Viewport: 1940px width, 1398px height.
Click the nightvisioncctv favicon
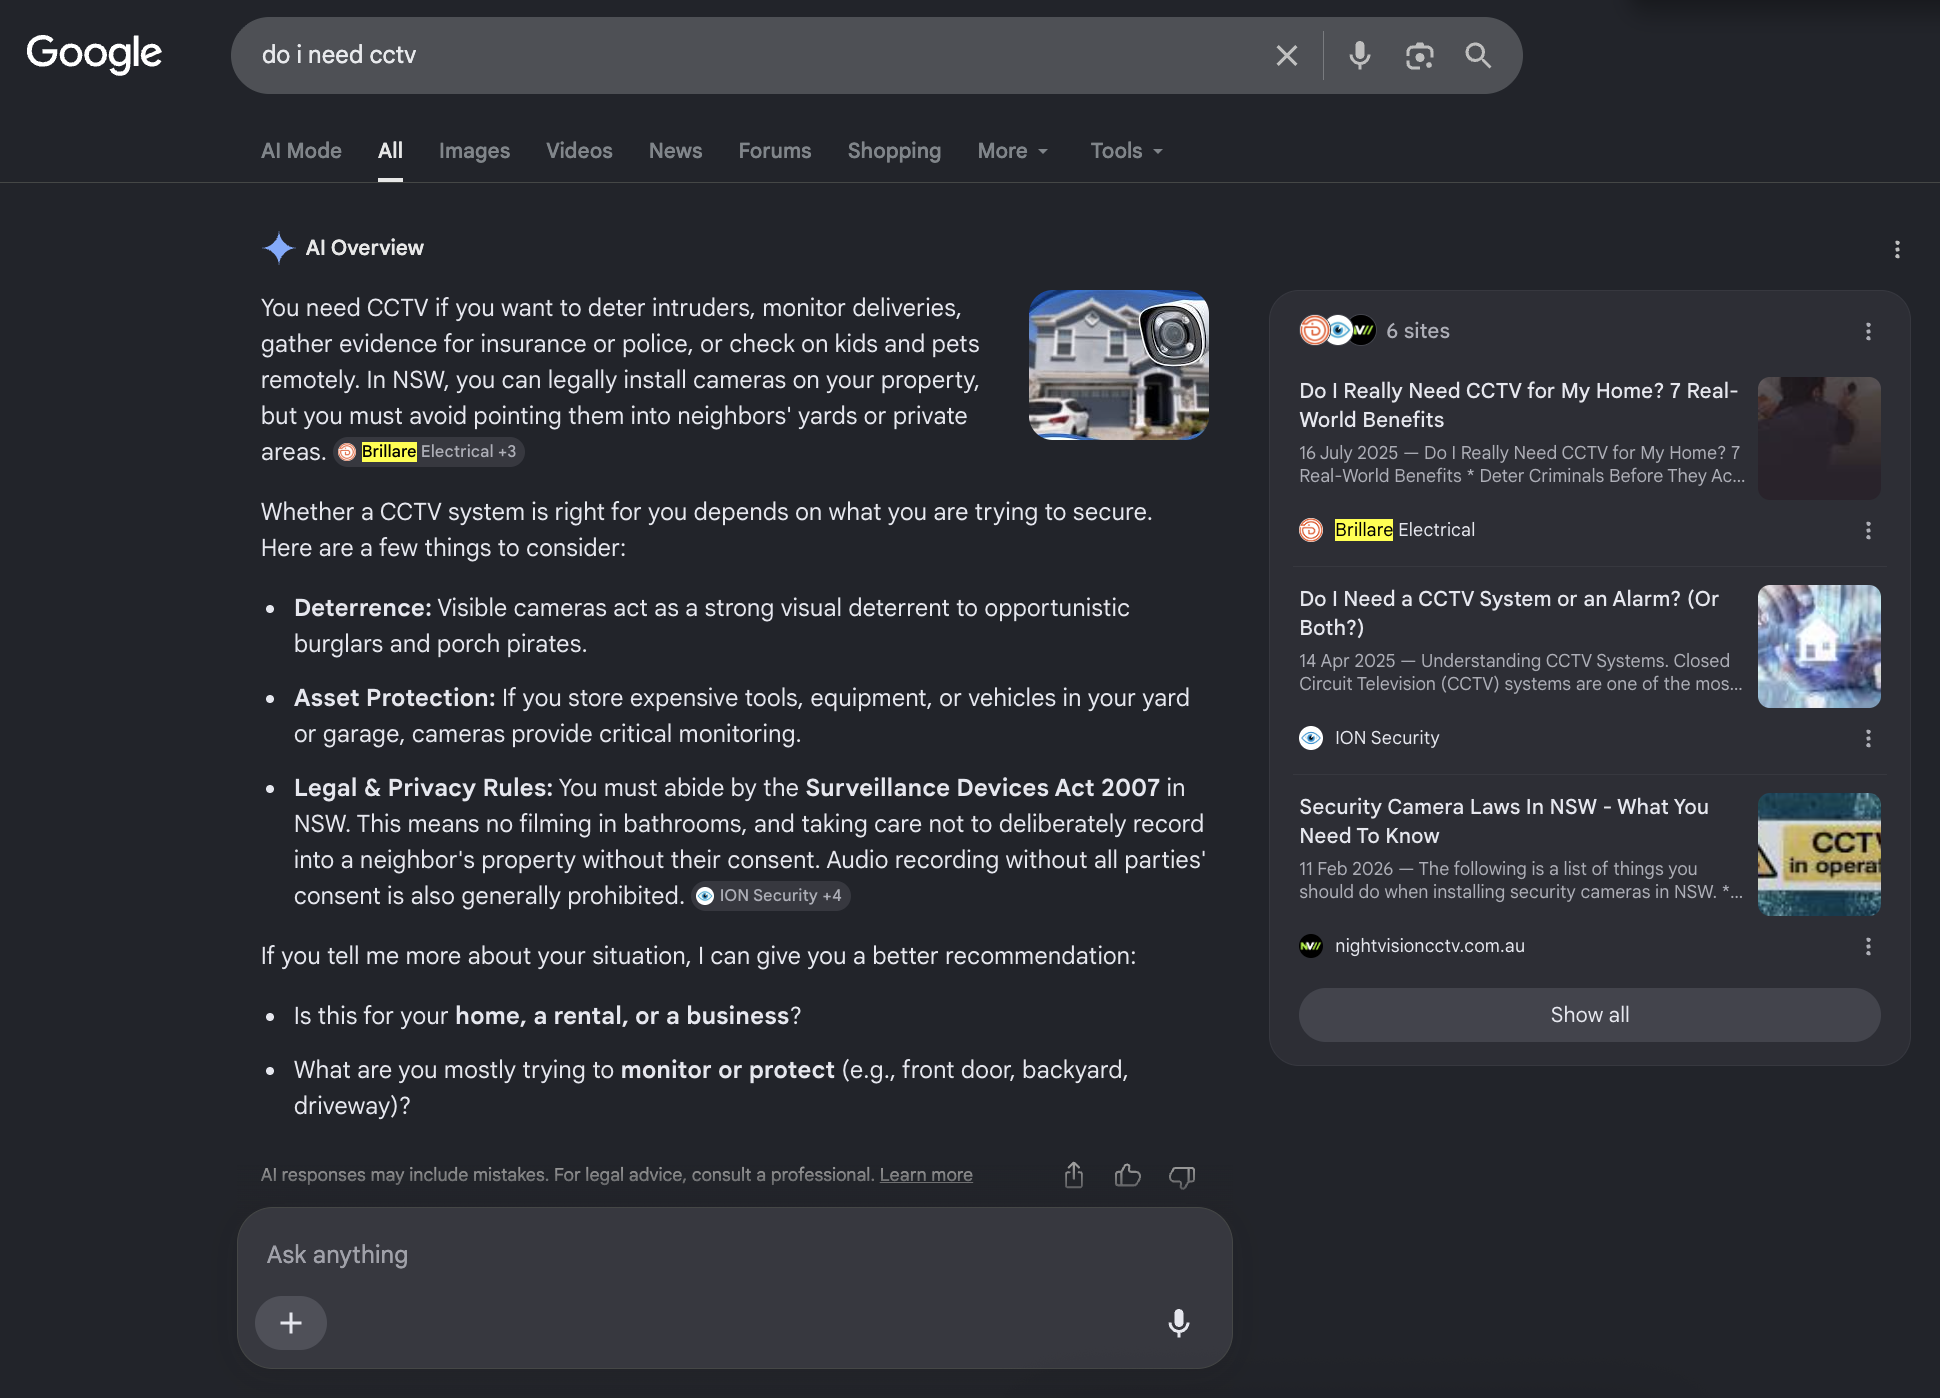pos(1311,946)
